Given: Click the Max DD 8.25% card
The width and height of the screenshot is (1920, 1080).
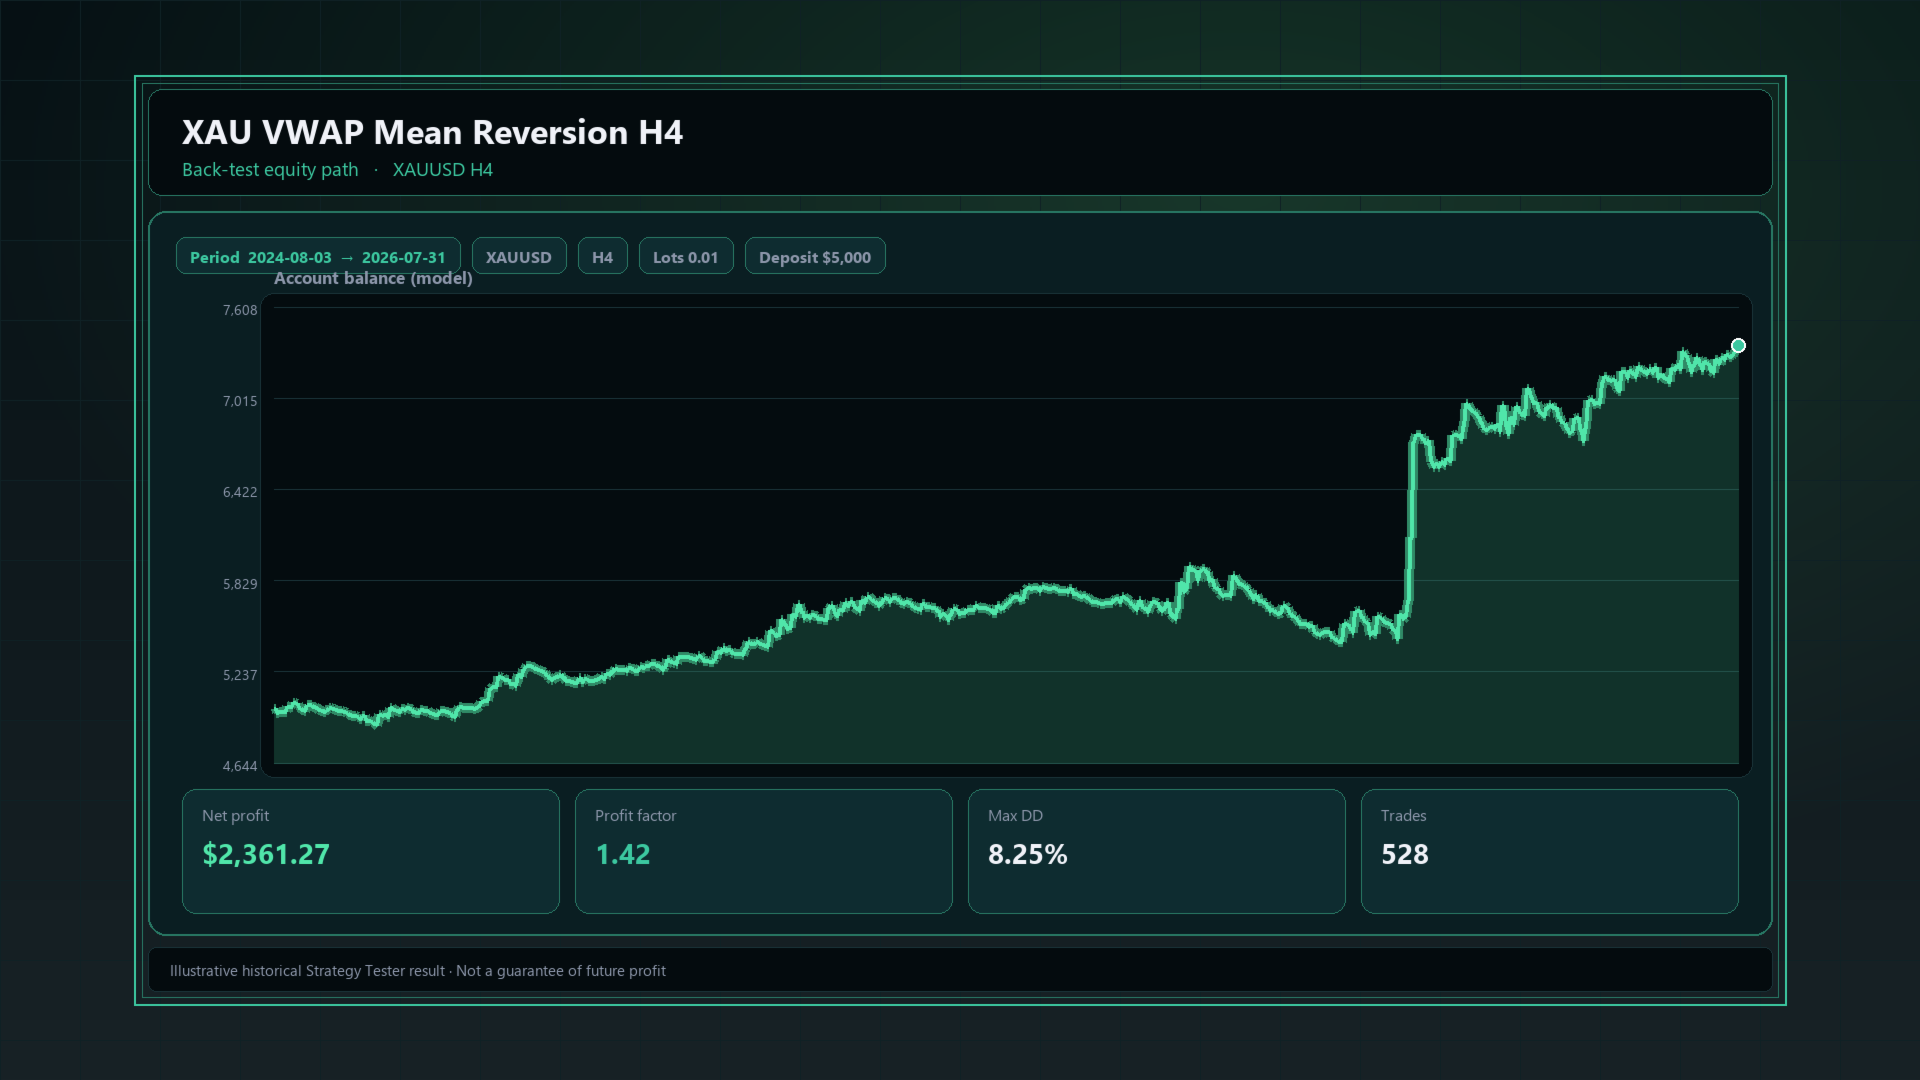Looking at the screenshot, I should pos(1157,851).
